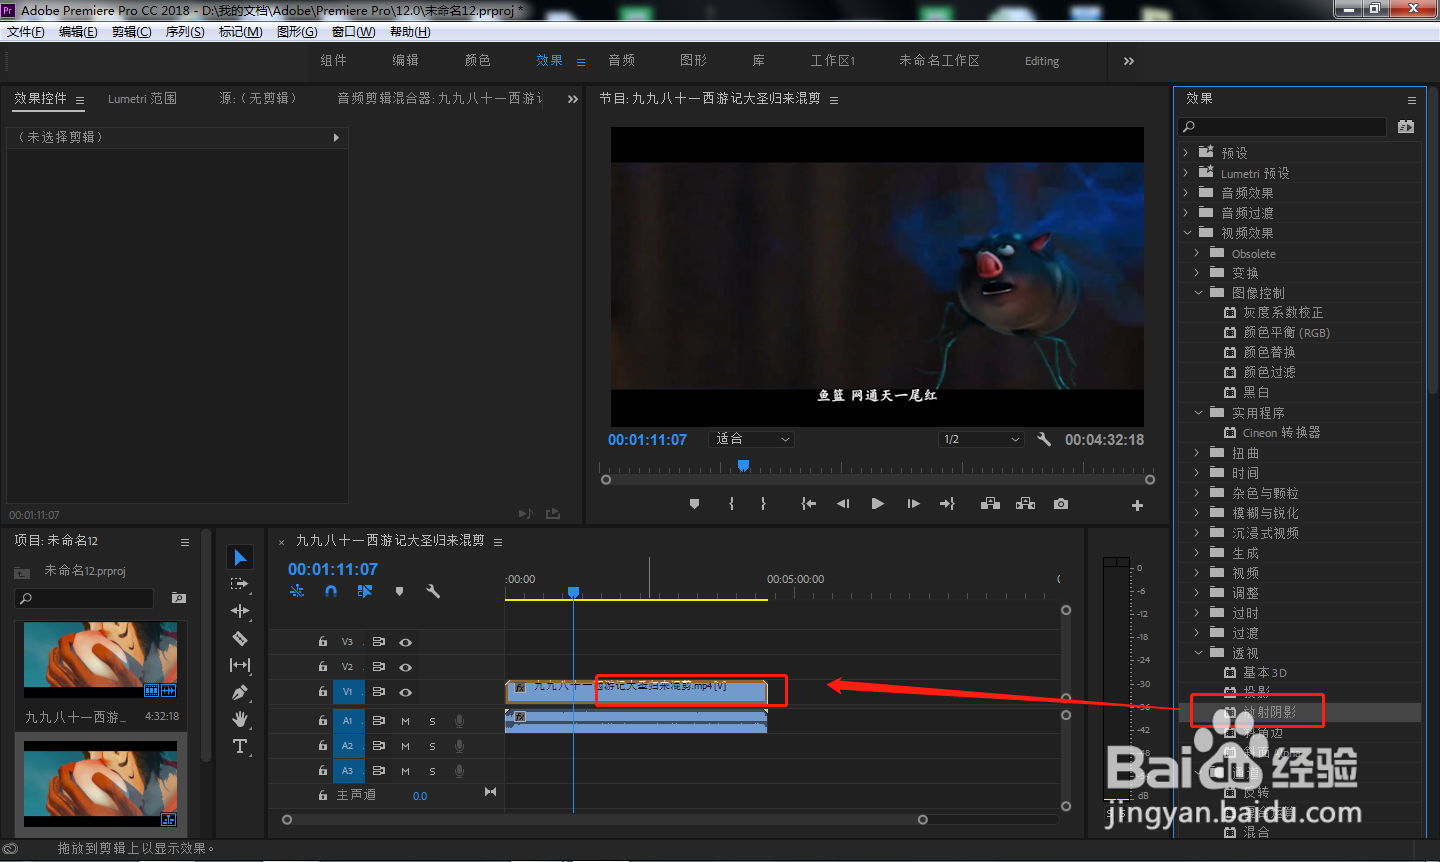
Task: Show more workspaces with double chevron
Action: click(1129, 61)
